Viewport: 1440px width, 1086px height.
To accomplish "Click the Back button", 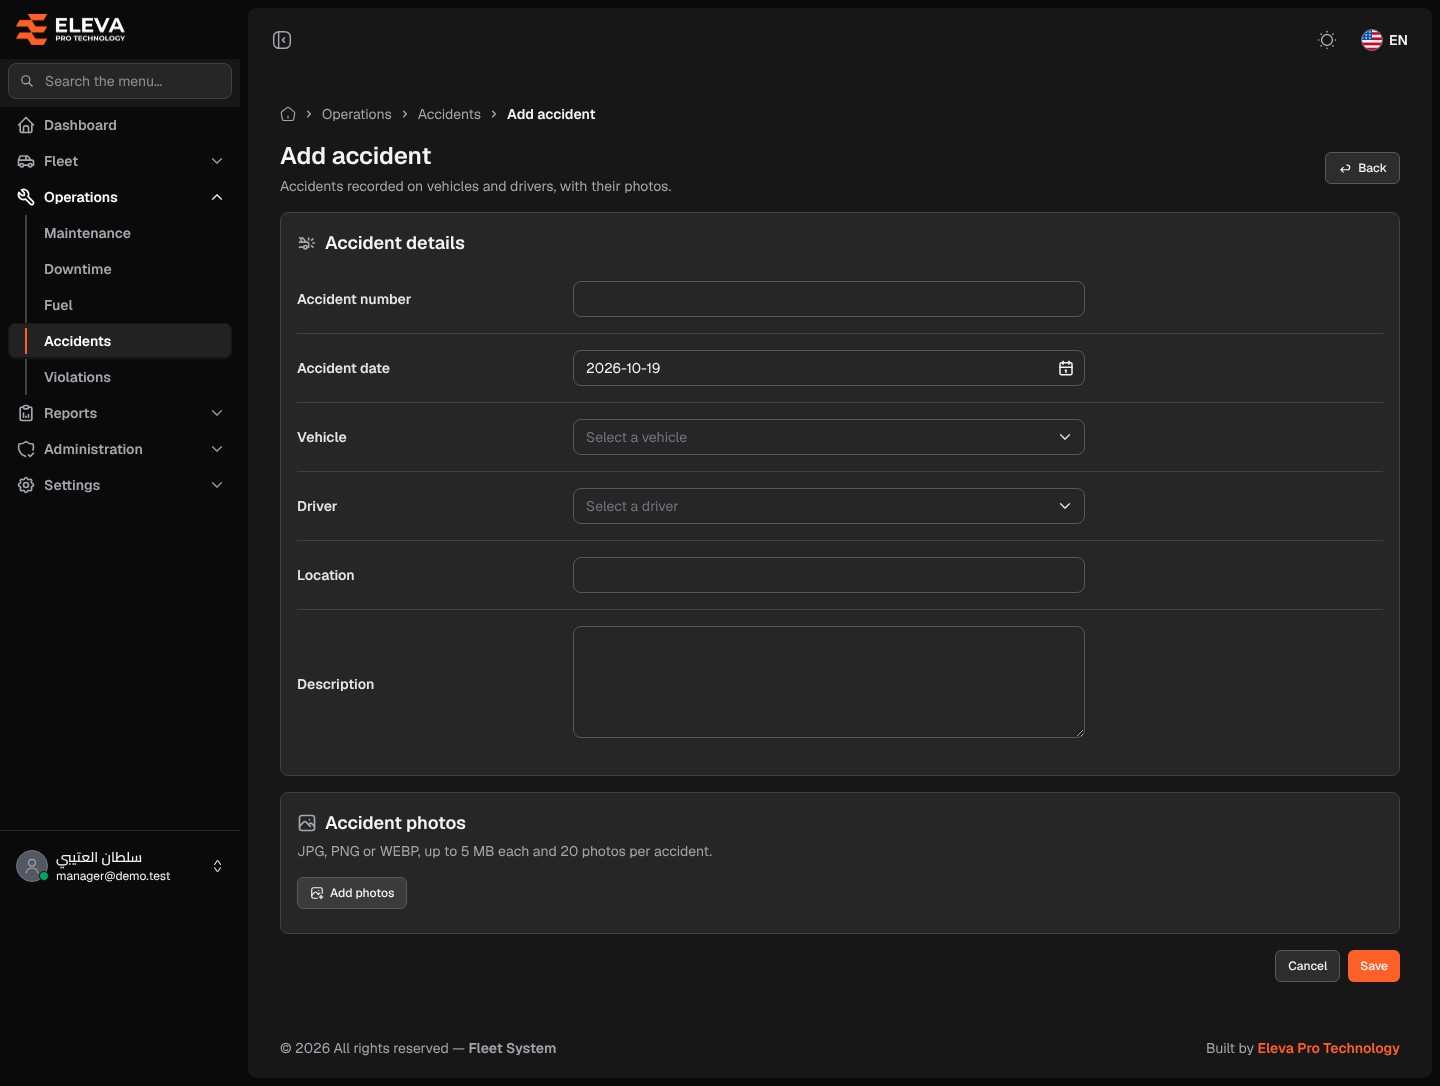I will [x=1362, y=168].
